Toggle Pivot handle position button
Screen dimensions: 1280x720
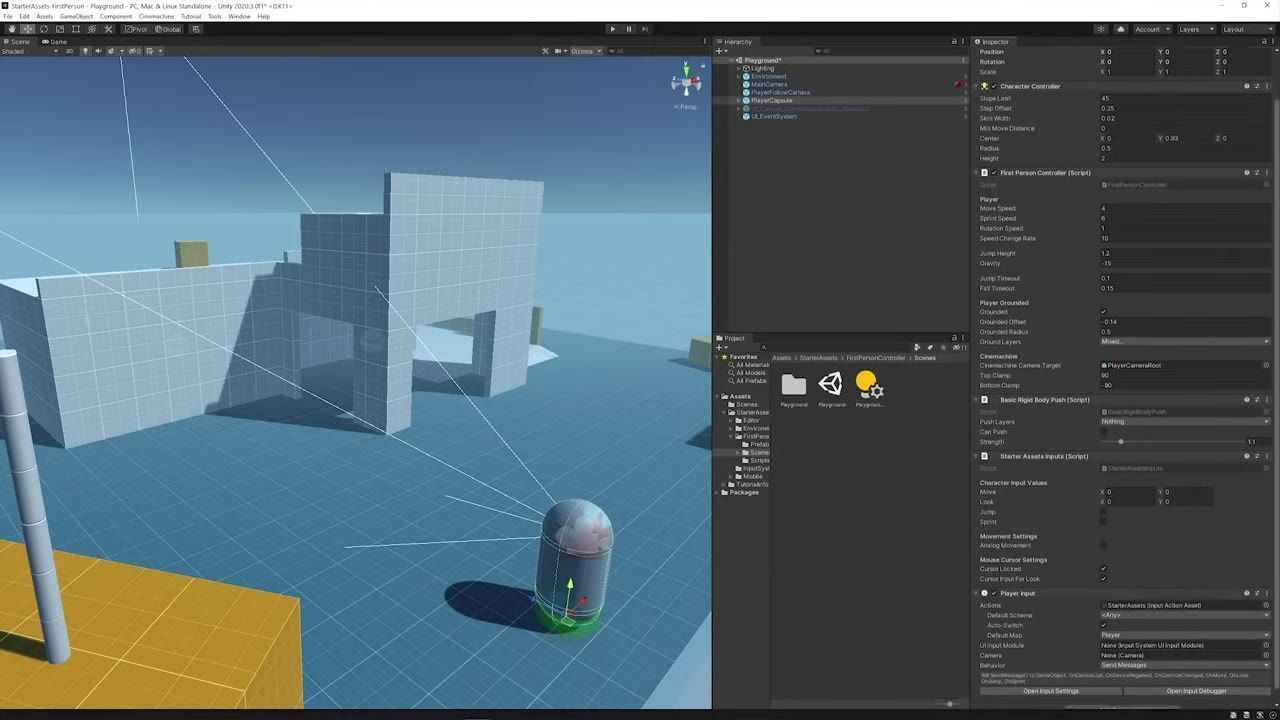pyautogui.click(x=136, y=29)
